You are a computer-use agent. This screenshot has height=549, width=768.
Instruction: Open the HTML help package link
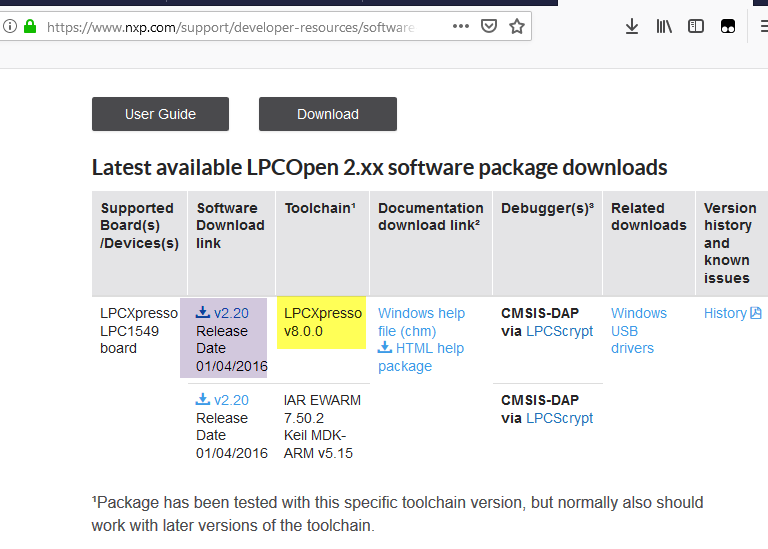pyautogui.click(x=421, y=357)
